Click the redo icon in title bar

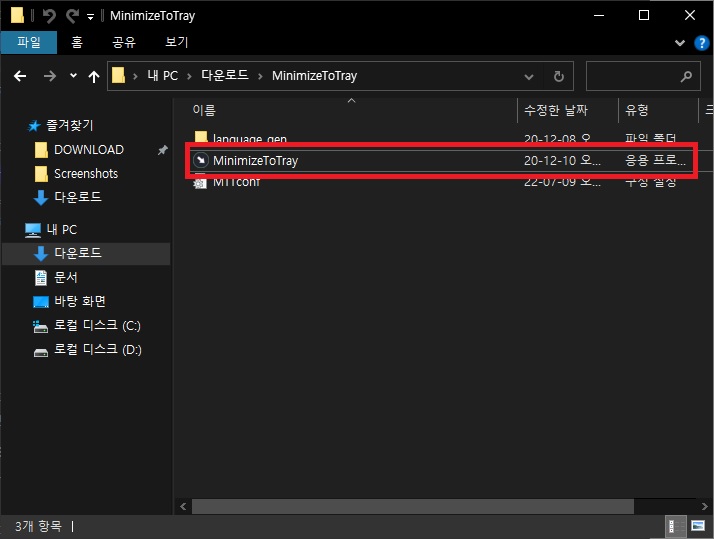pyautogui.click(x=72, y=16)
